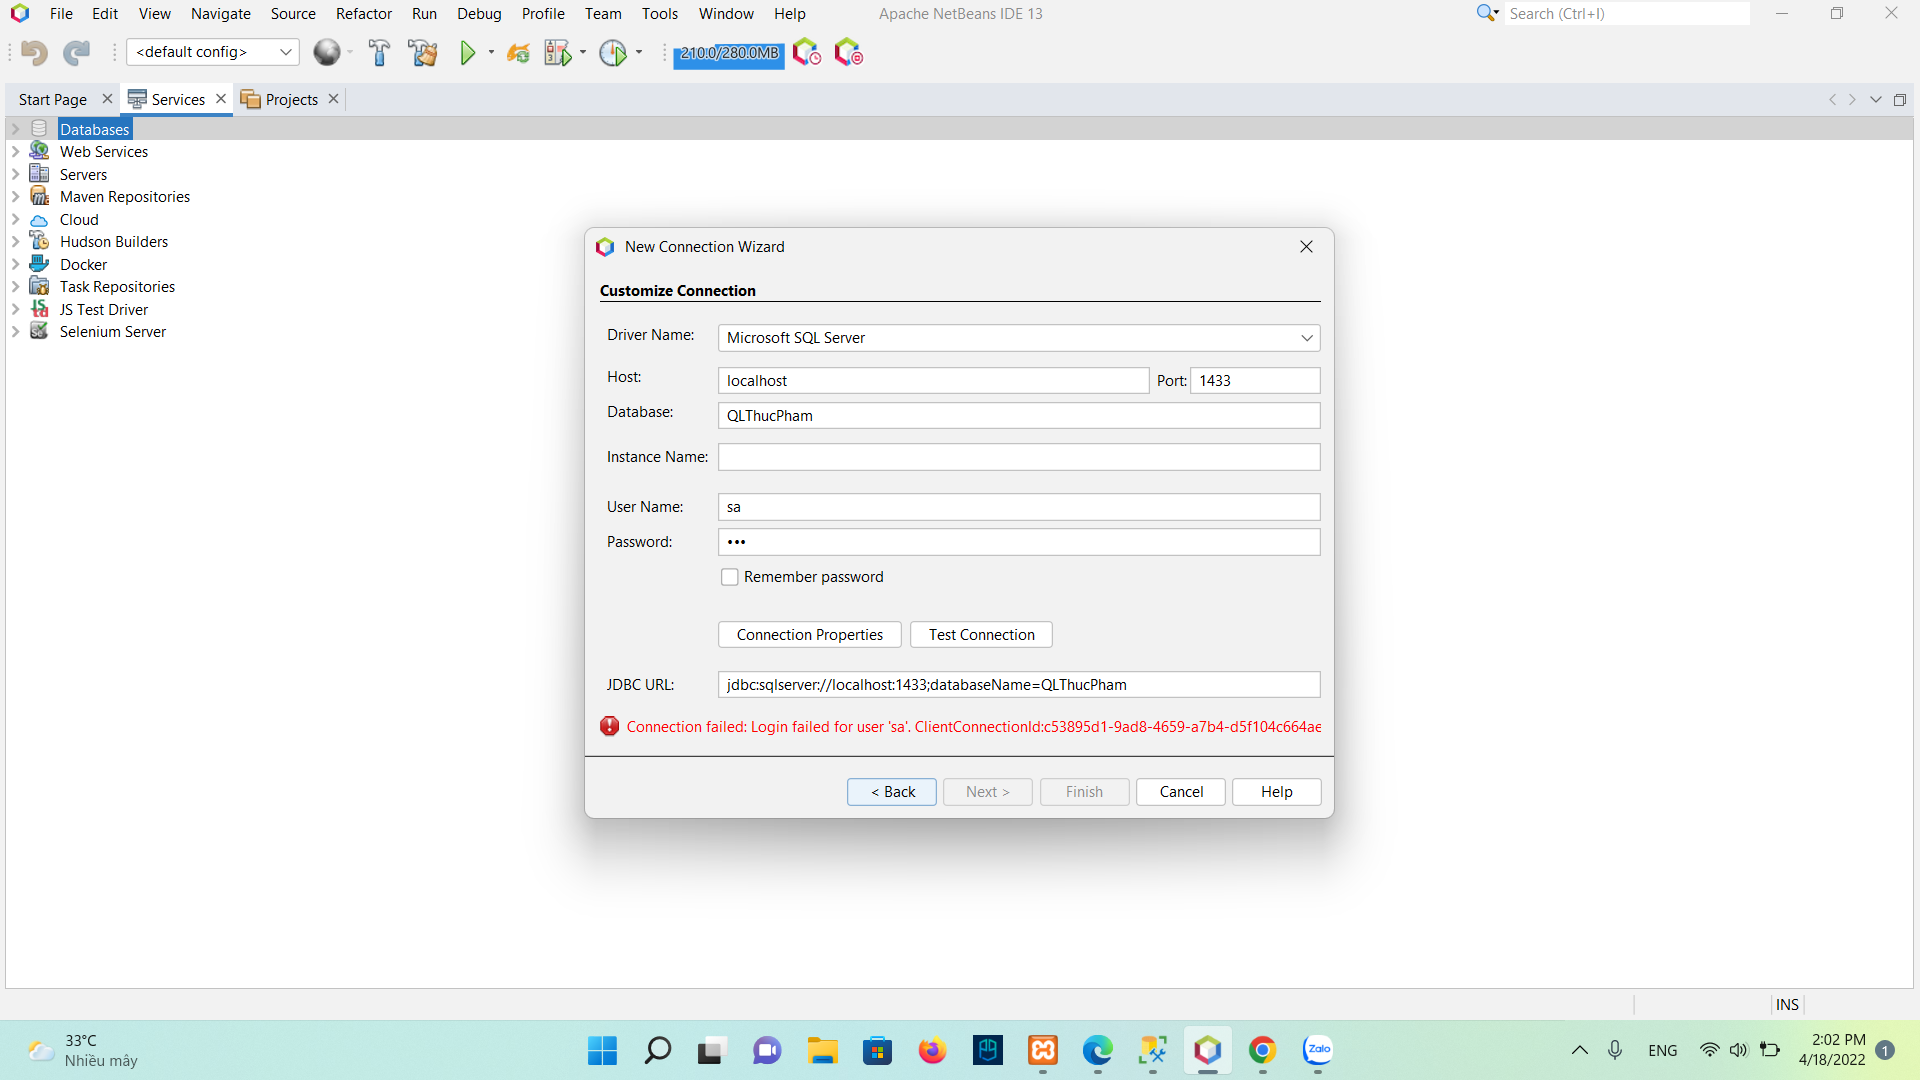Click the Cancel button in wizard

tap(1181, 792)
